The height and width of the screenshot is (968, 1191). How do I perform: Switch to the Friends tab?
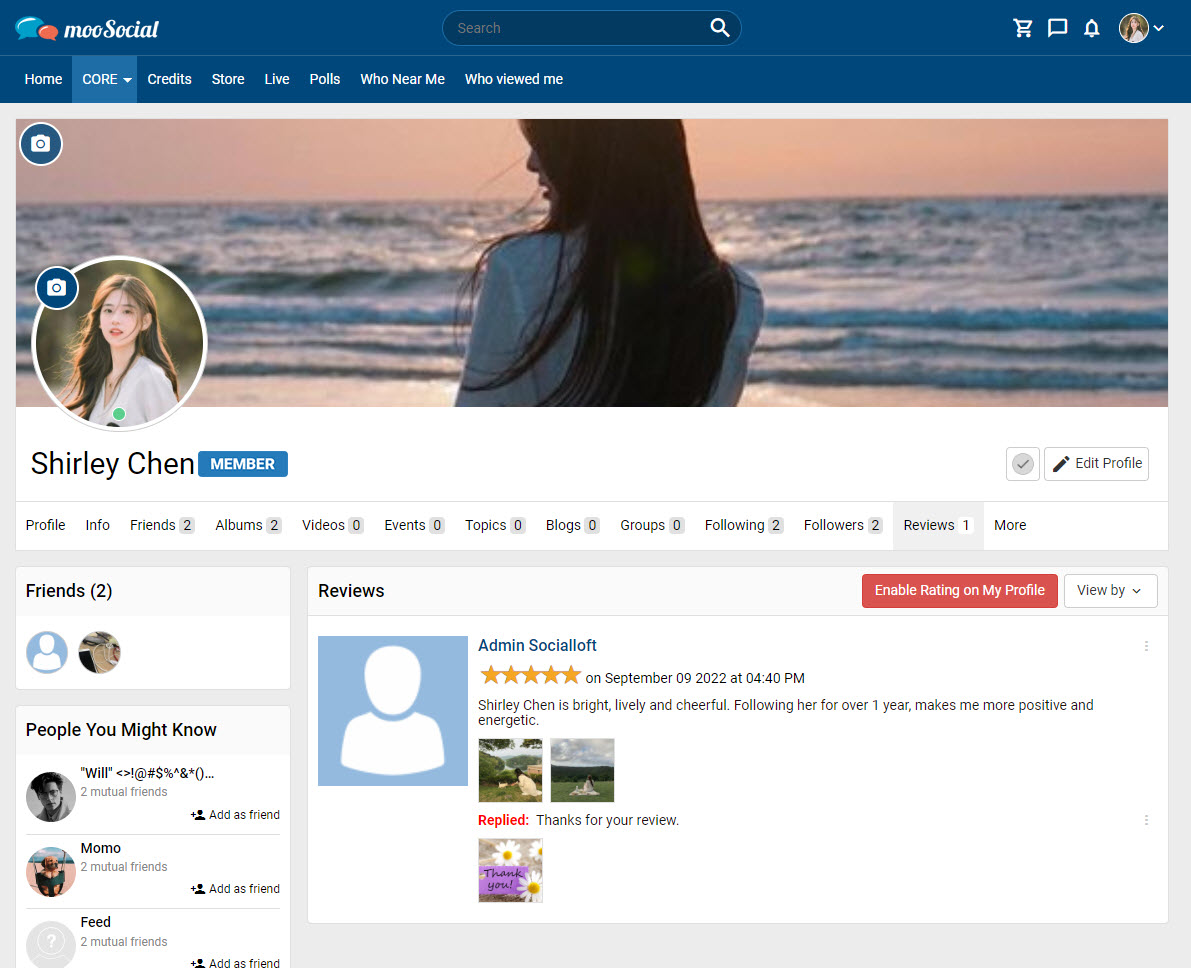(x=162, y=525)
